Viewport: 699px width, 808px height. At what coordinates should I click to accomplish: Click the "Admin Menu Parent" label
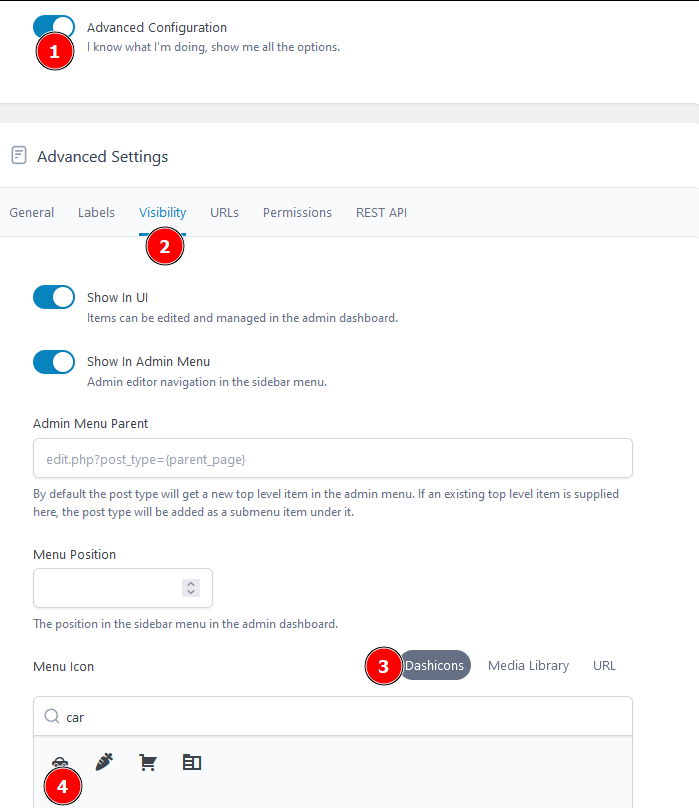pos(90,423)
